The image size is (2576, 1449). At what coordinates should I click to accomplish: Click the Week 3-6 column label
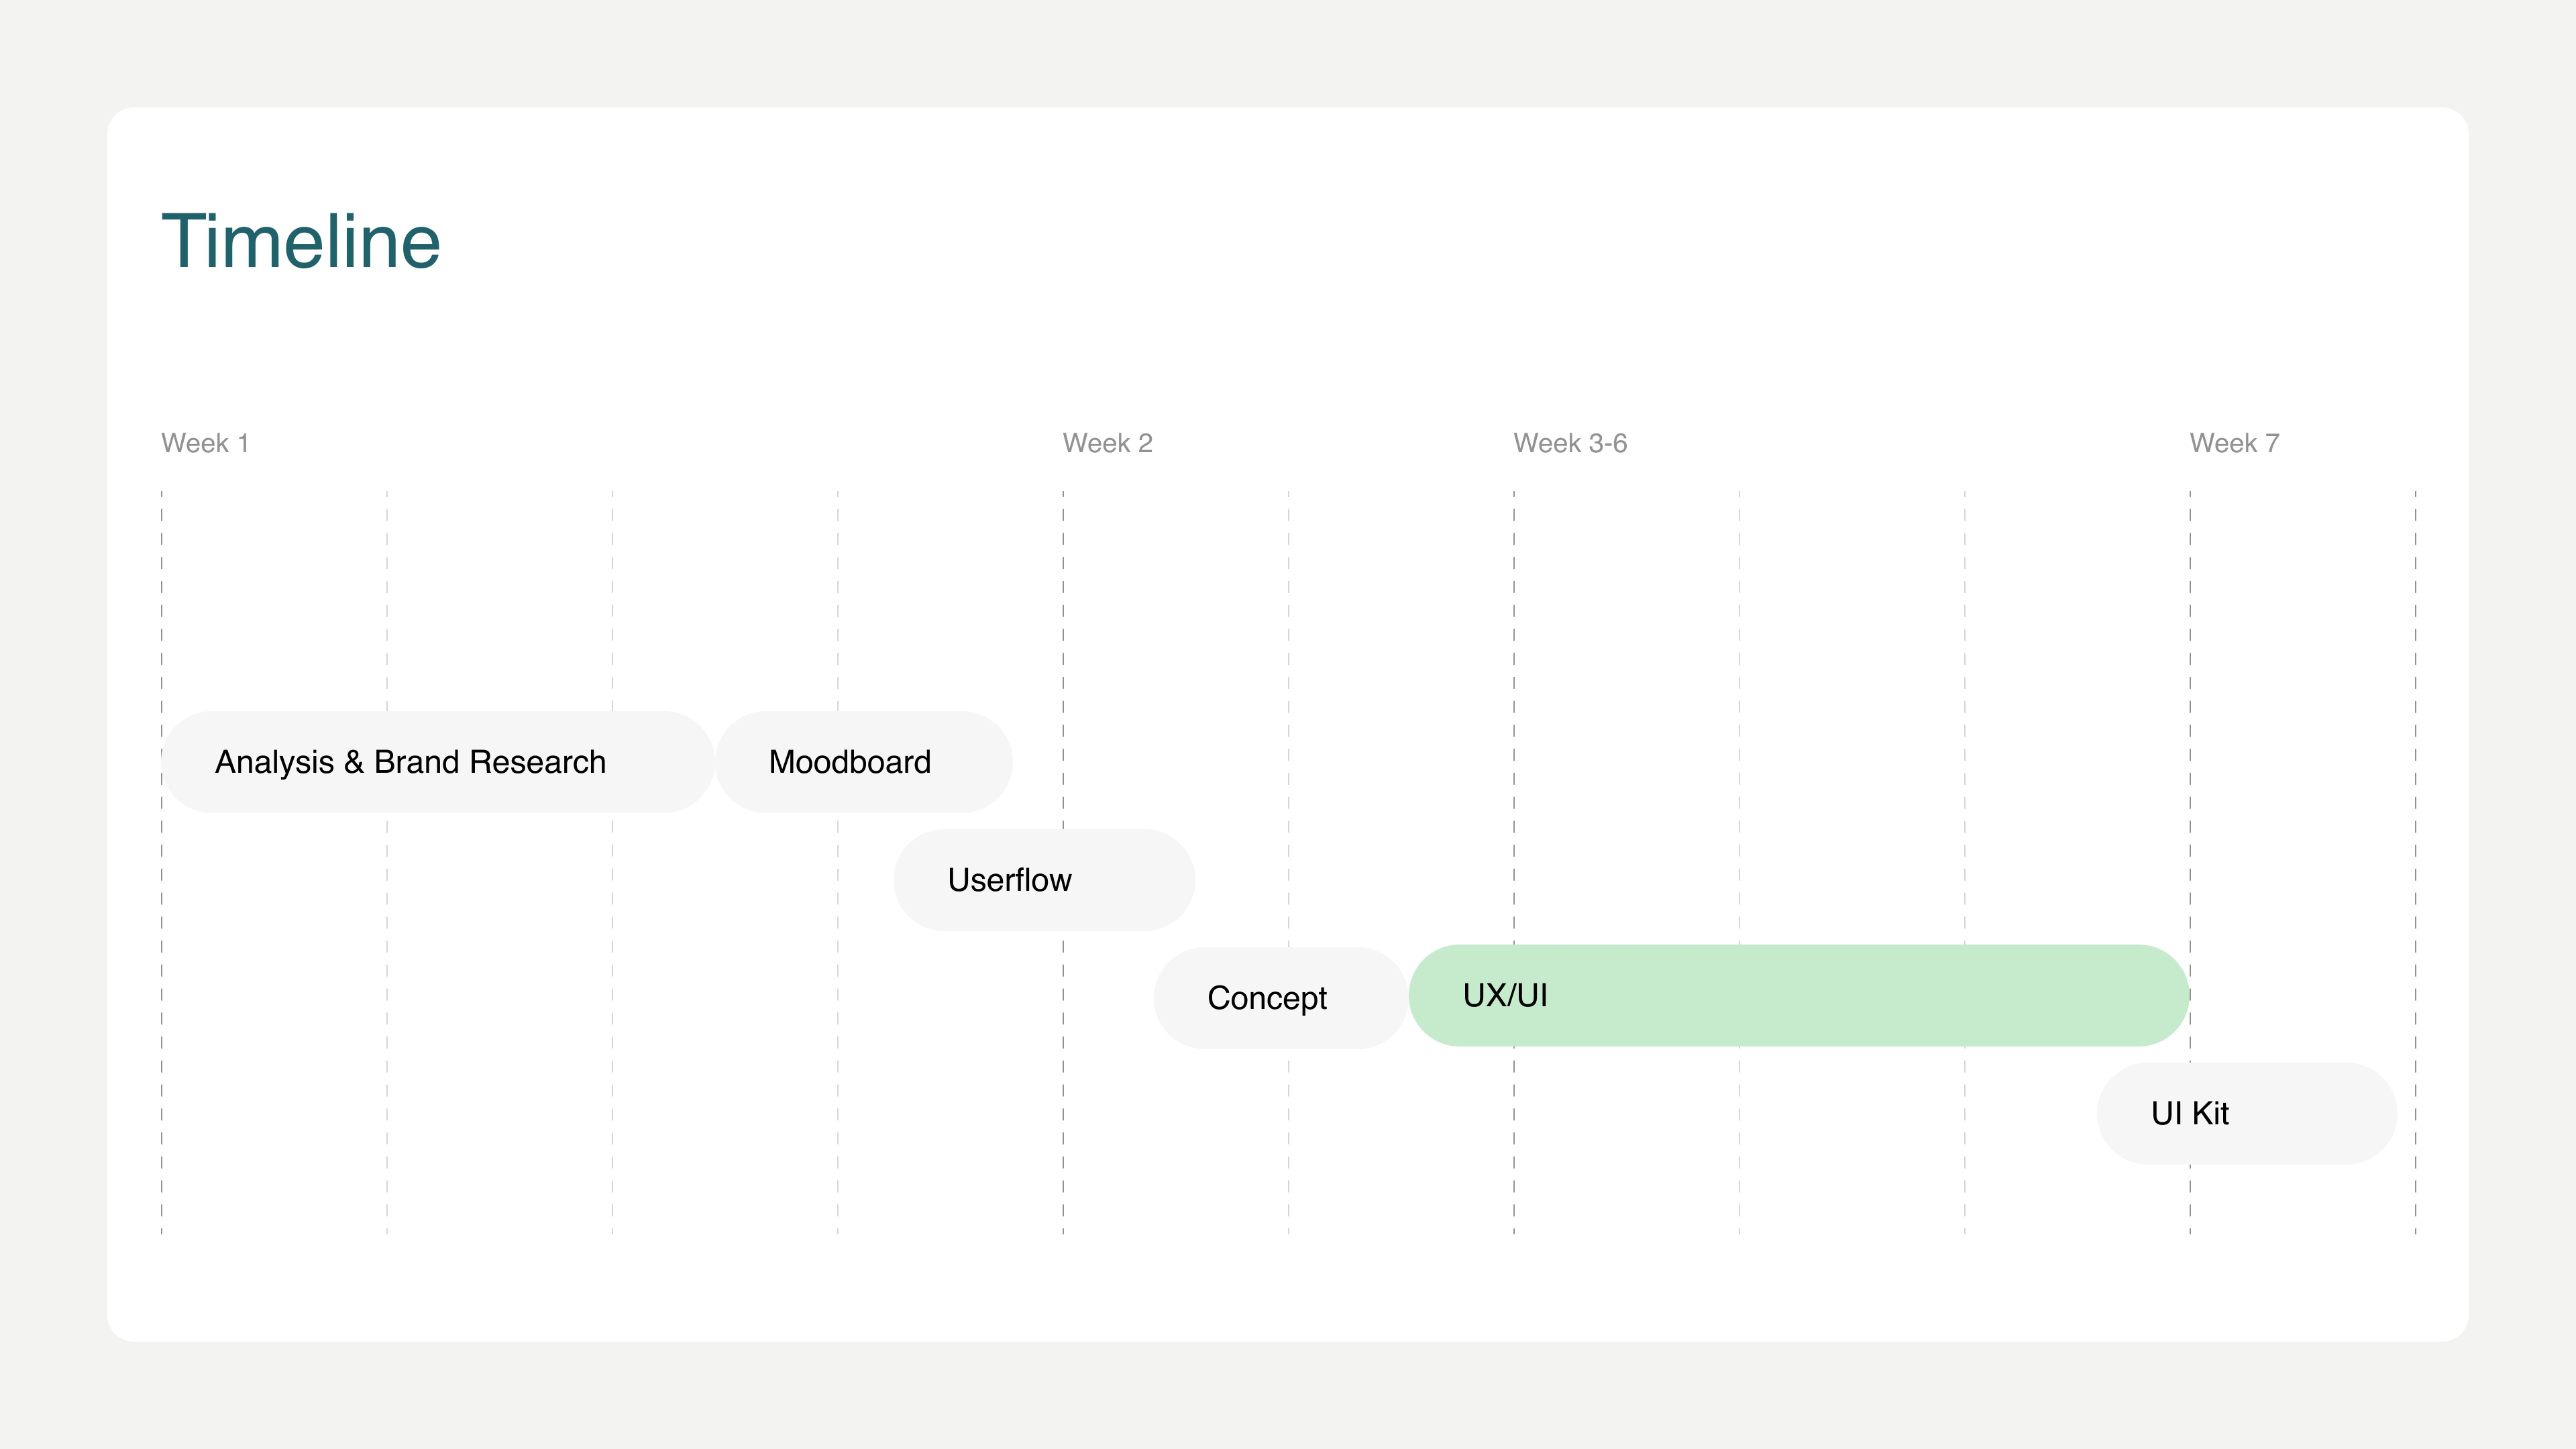[1570, 443]
